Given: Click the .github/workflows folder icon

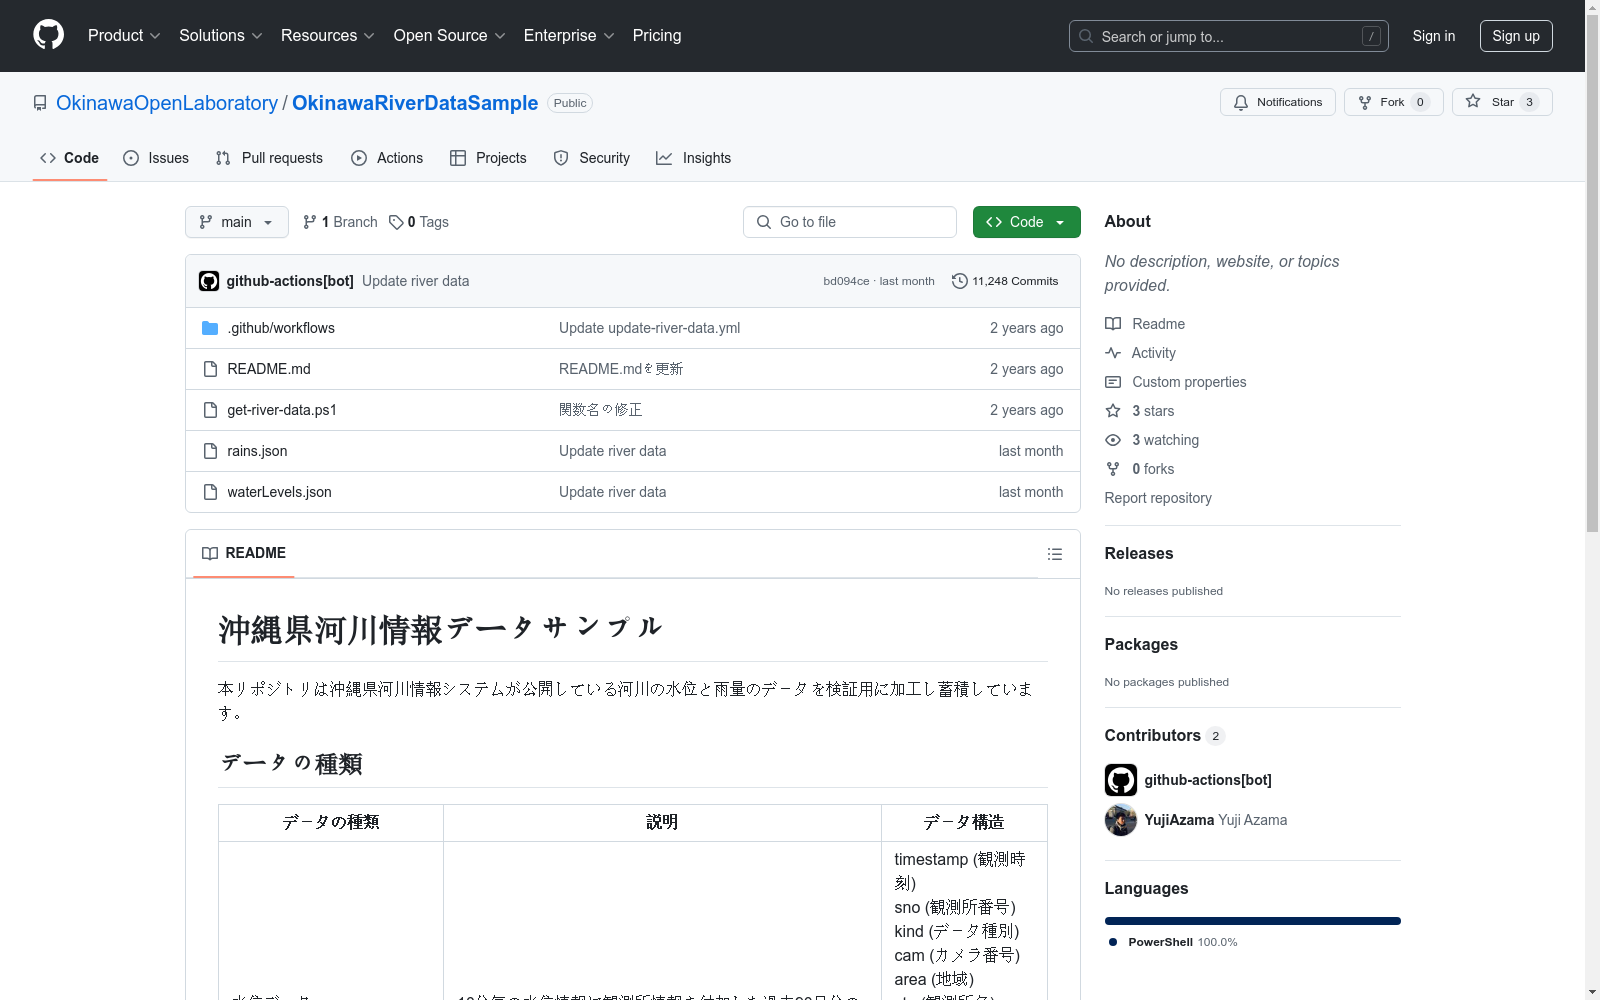Looking at the screenshot, I should tap(210, 328).
